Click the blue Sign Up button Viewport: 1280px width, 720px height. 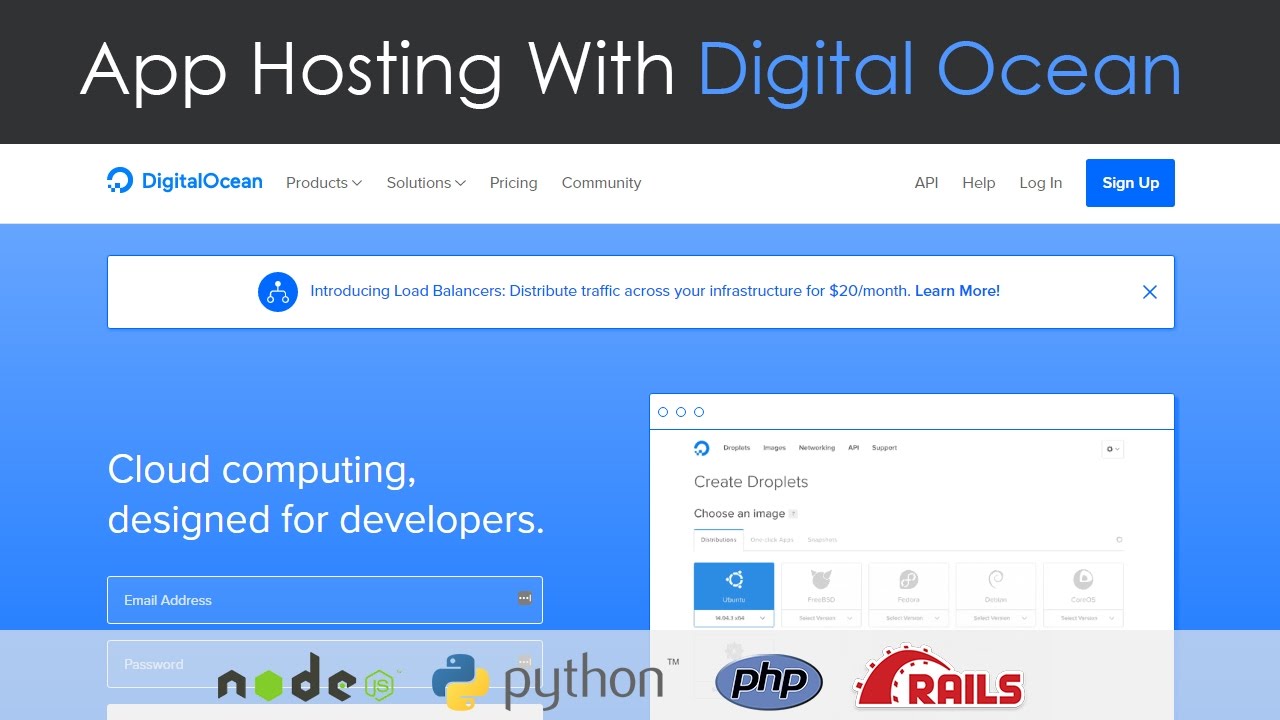point(1130,183)
